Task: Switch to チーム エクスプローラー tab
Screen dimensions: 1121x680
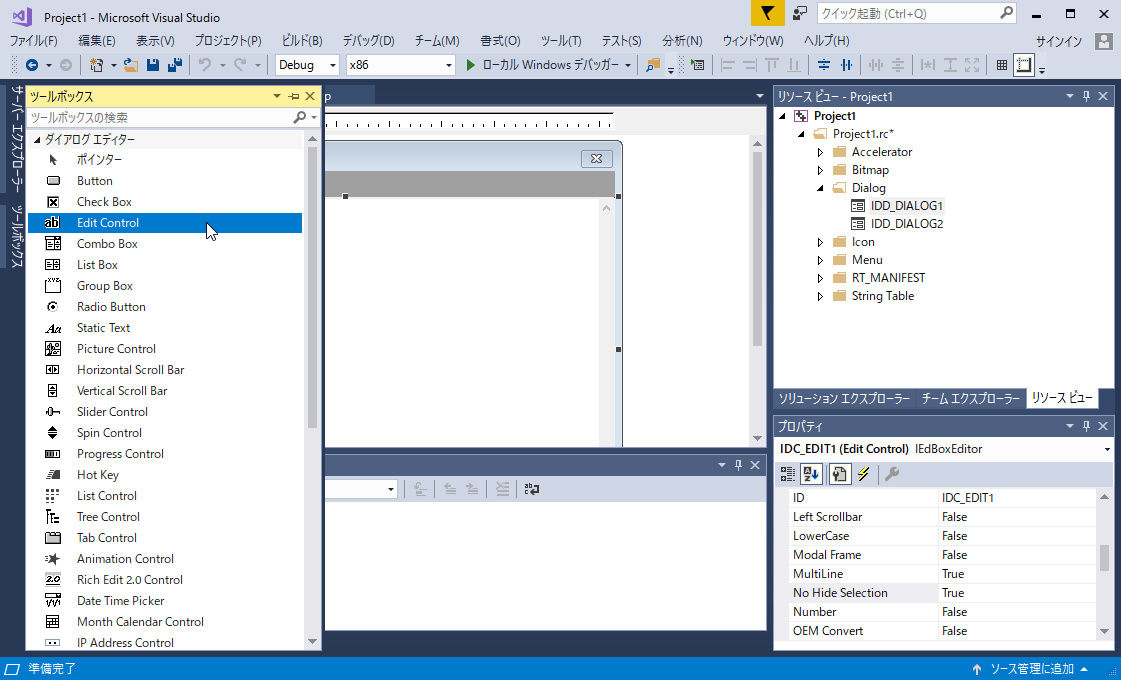Action: (970, 399)
